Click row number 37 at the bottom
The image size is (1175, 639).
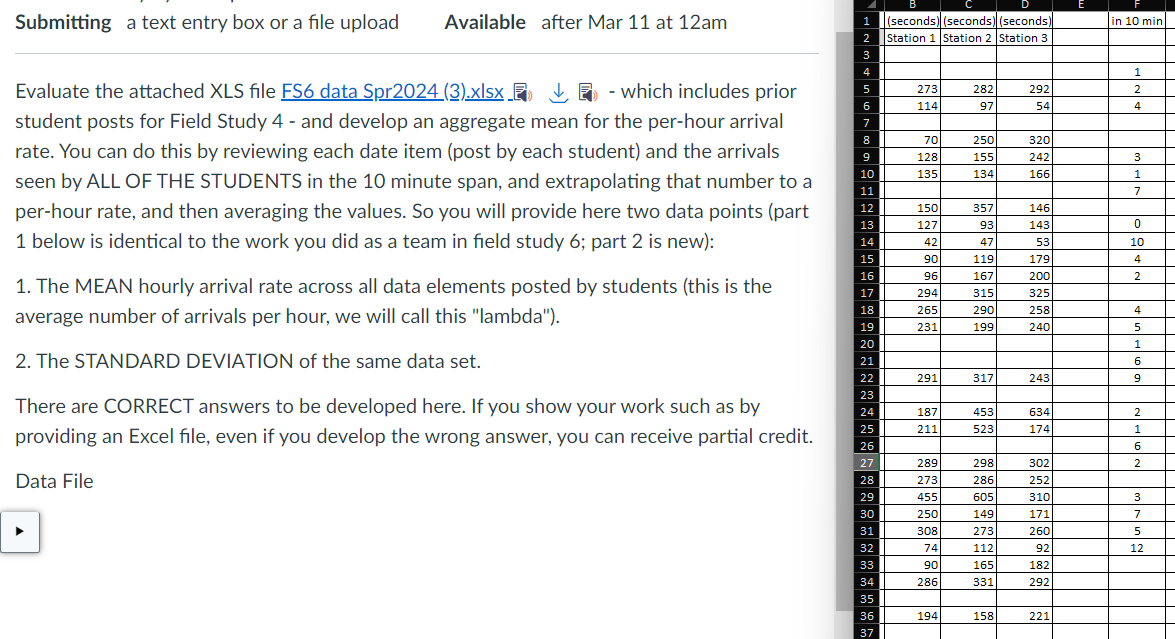point(866,633)
